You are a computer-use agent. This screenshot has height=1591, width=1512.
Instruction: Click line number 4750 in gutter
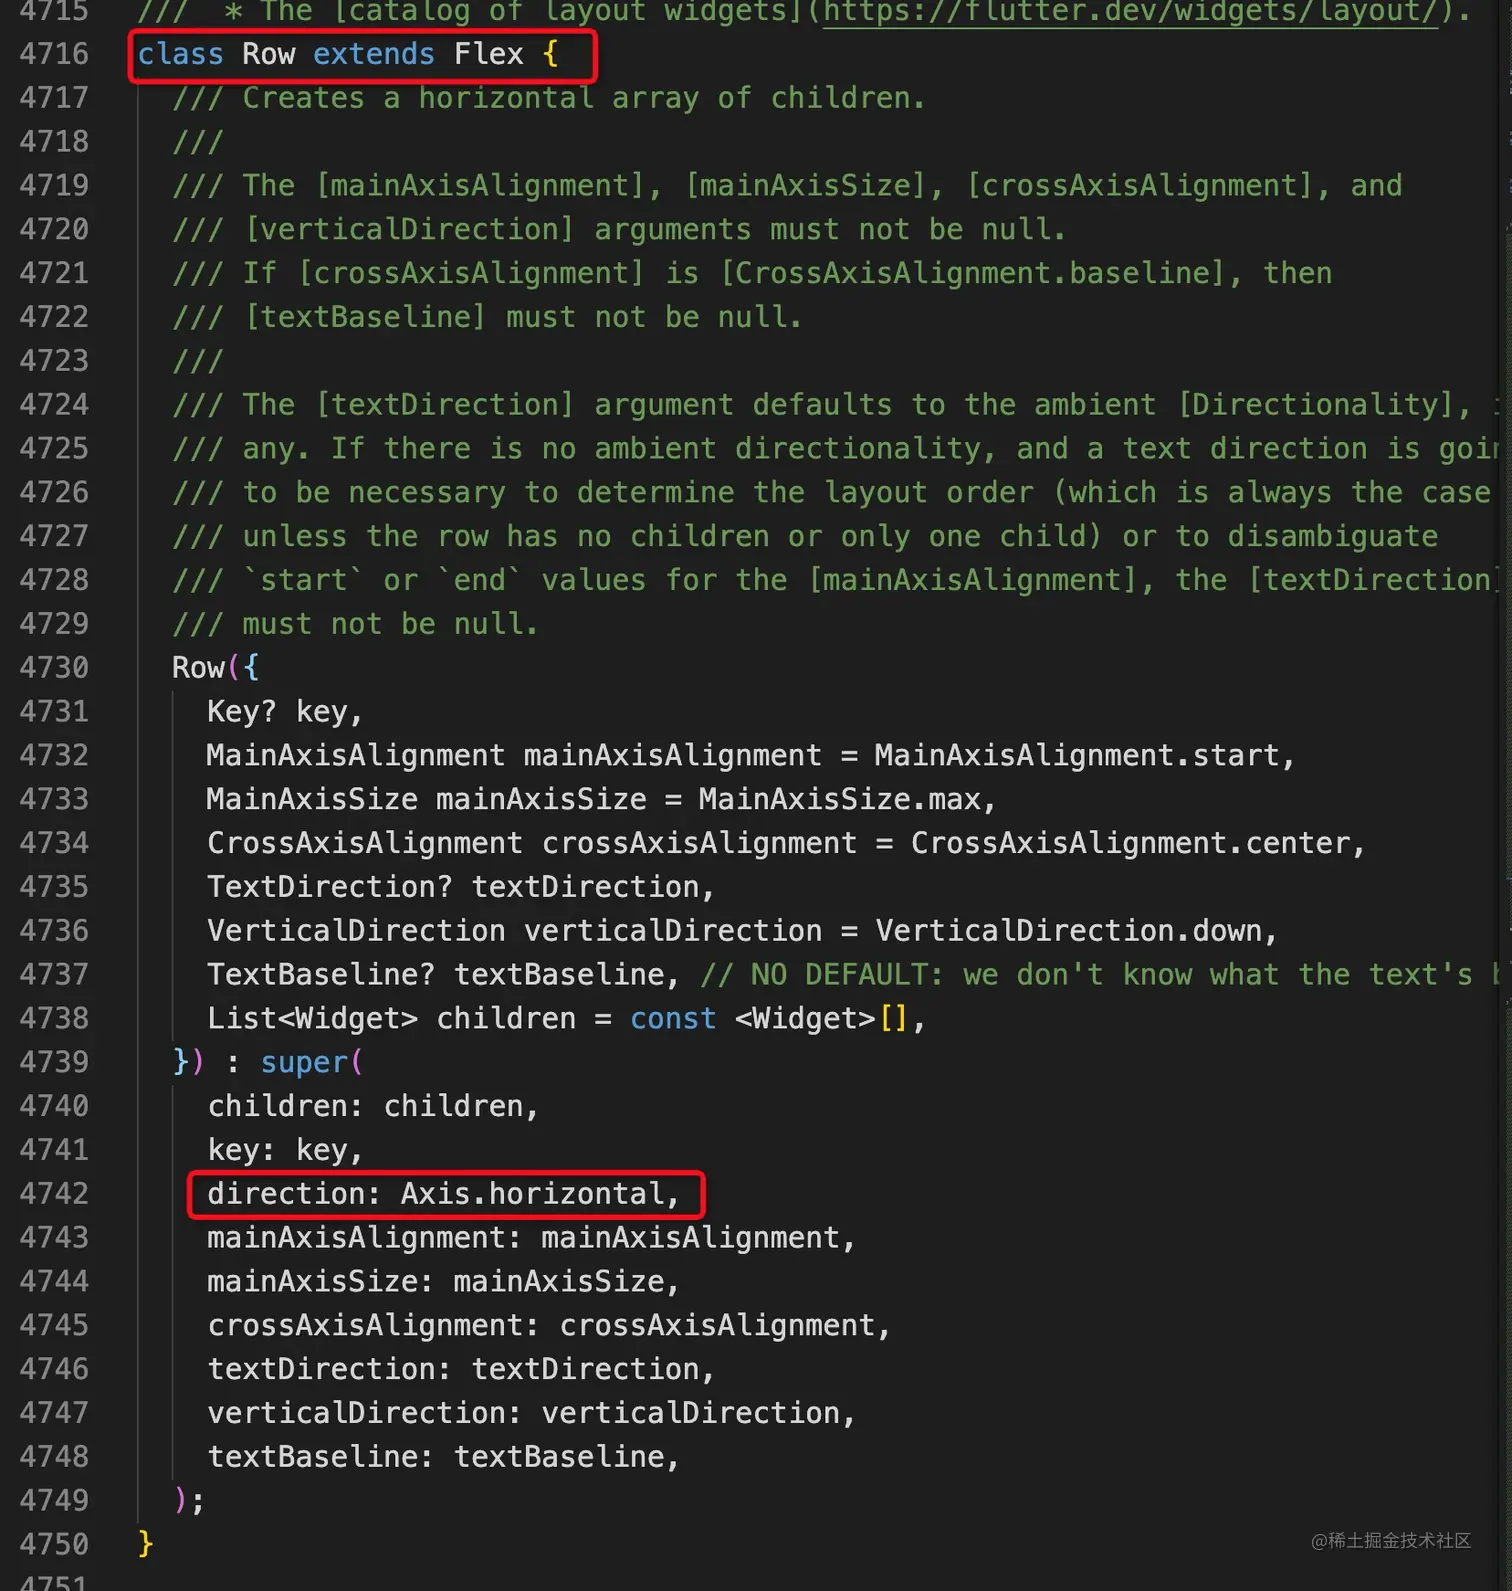[x=54, y=1545]
